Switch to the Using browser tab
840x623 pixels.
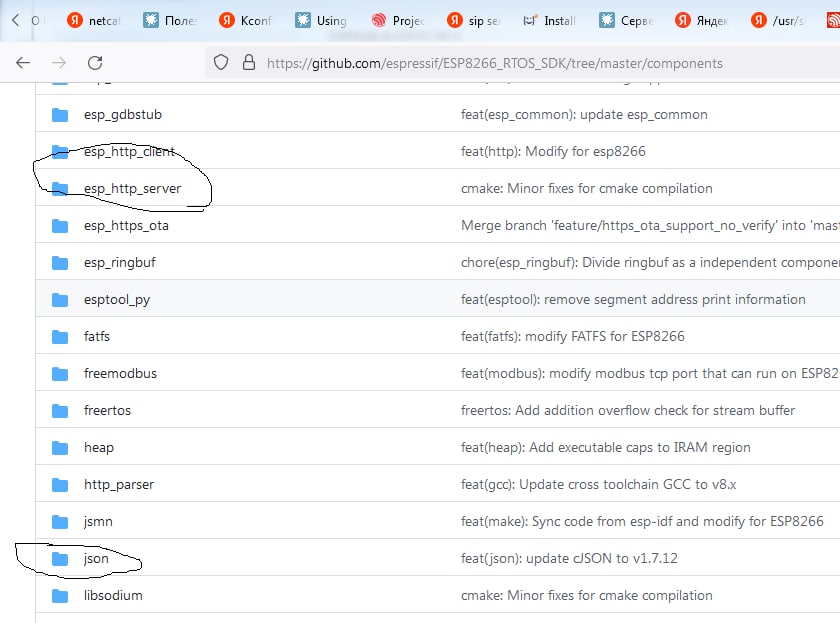coord(321,20)
